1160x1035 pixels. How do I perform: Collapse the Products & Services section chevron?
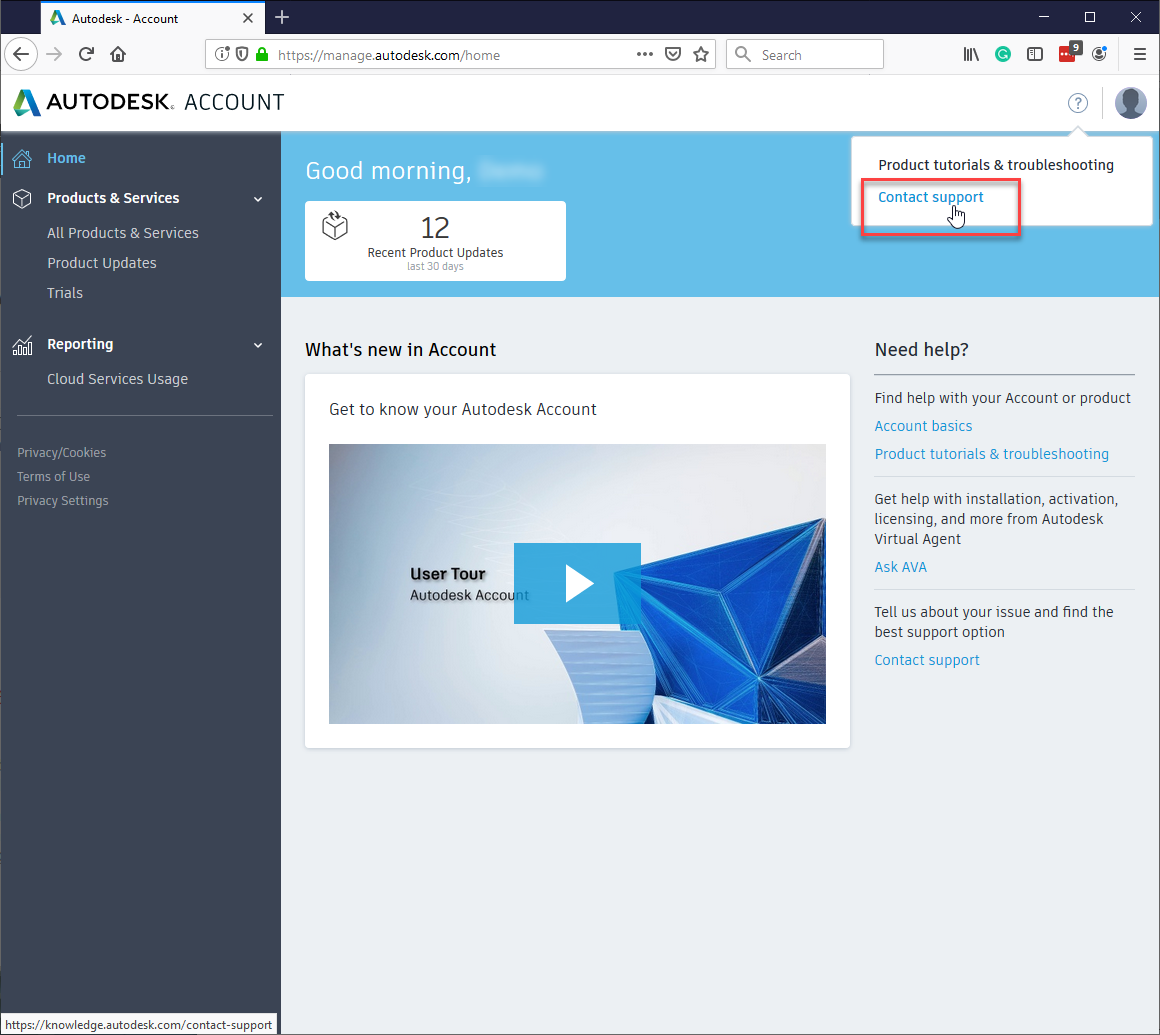click(x=257, y=199)
